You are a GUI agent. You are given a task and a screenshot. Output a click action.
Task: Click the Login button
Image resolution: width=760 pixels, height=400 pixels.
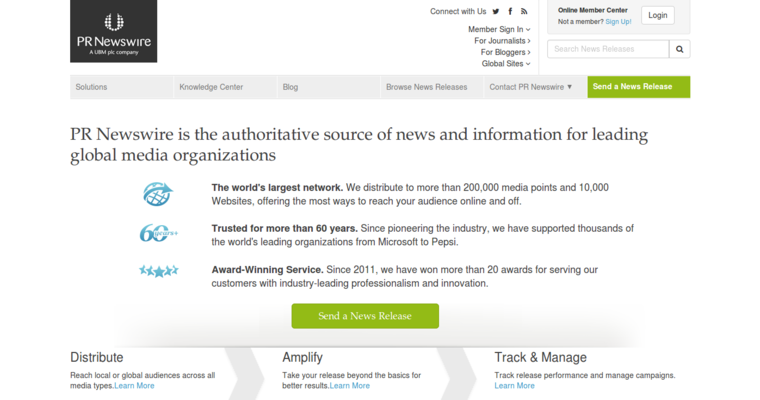click(658, 16)
